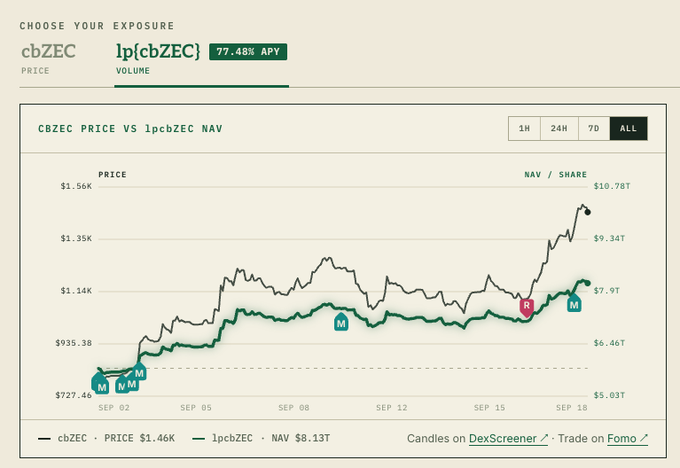Click the black endpoint dot of price line
680x468 pixels.
point(588,212)
